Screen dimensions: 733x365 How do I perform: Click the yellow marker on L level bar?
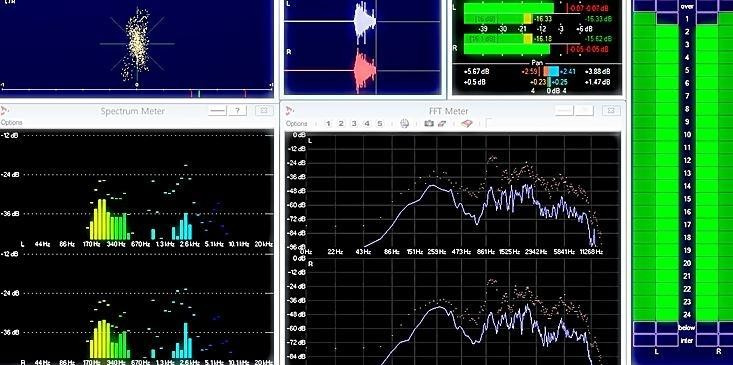pos(527,19)
